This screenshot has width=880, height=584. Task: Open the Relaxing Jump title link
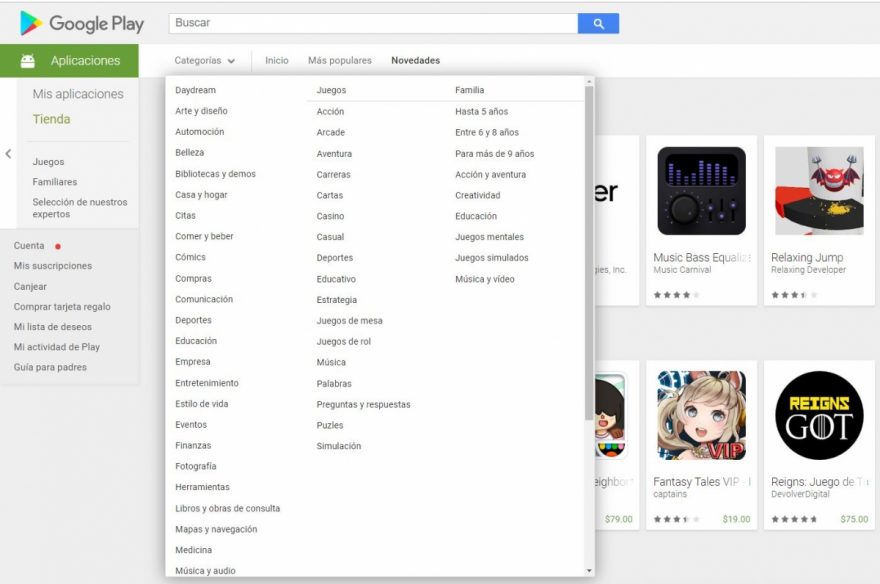pyautogui.click(x=807, y=257)
